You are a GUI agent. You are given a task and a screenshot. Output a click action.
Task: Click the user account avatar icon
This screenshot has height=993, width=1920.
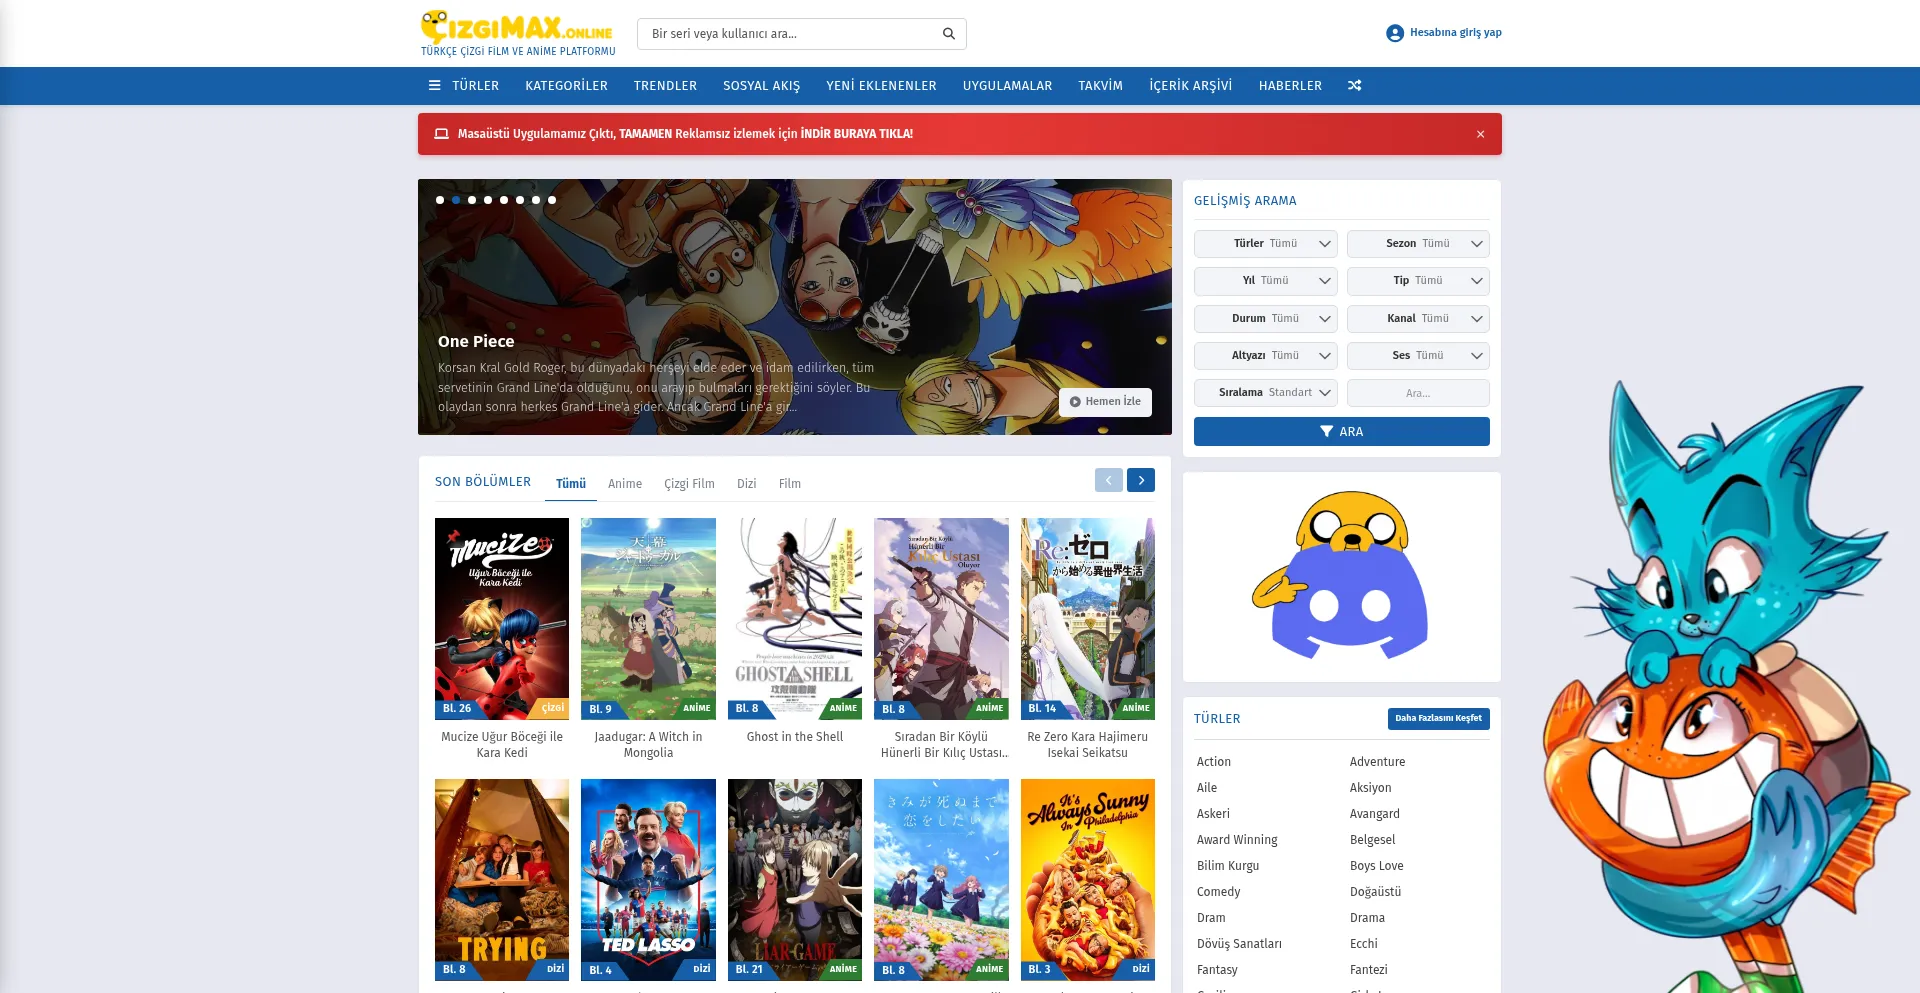(1395, 33)
